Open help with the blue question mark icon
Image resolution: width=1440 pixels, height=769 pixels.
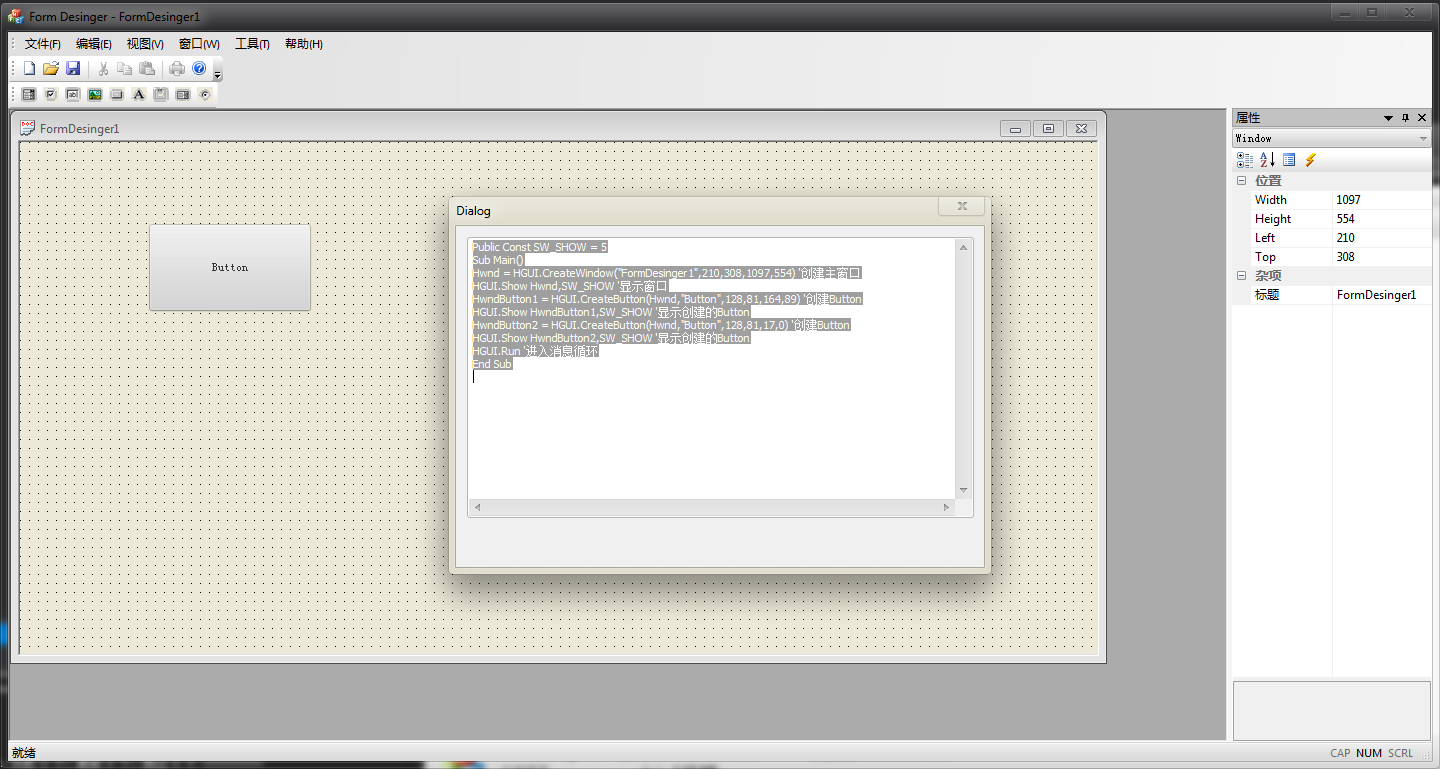pyautogui.click(x=199, y=69)
